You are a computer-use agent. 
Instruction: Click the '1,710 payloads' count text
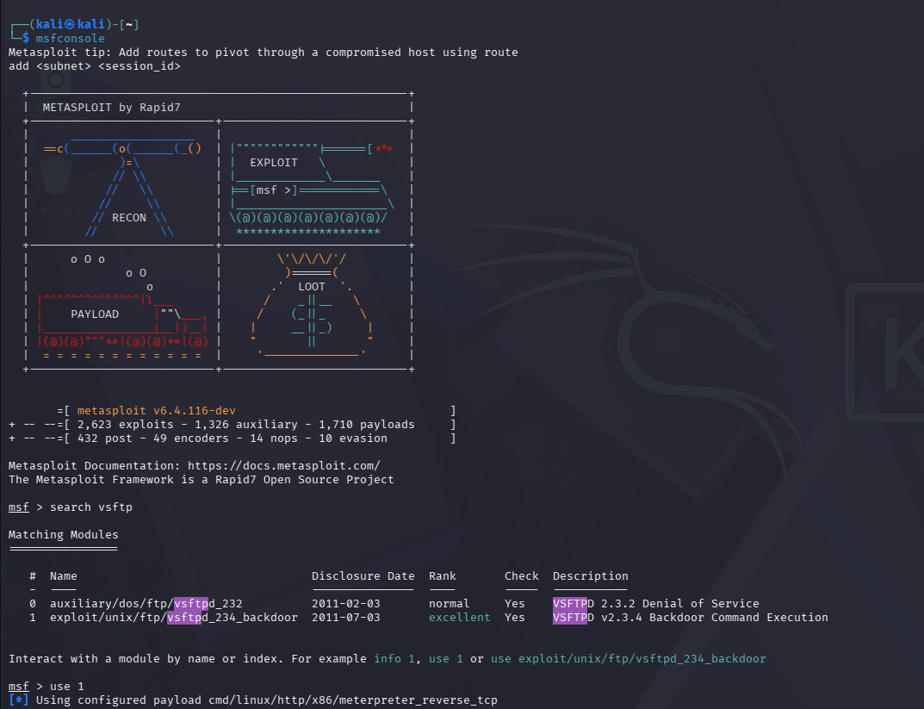coord(367,424)
